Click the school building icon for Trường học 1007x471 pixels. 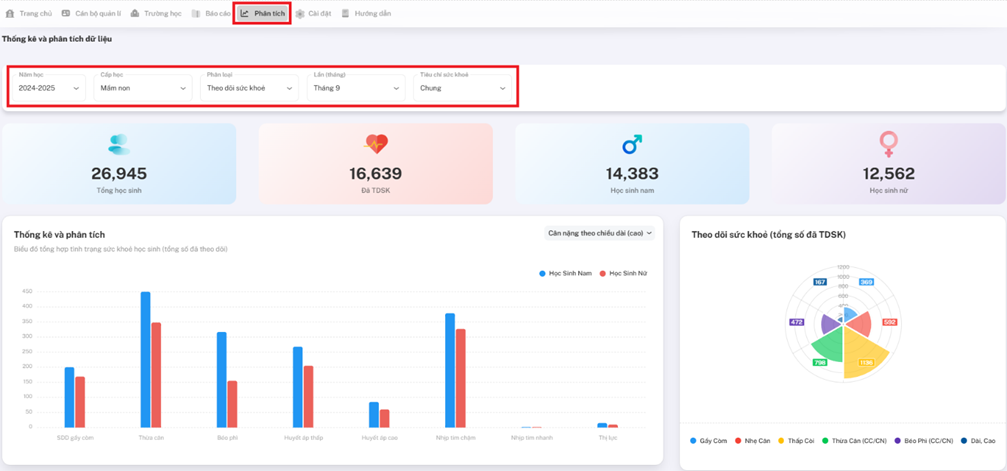click(135, 14)
